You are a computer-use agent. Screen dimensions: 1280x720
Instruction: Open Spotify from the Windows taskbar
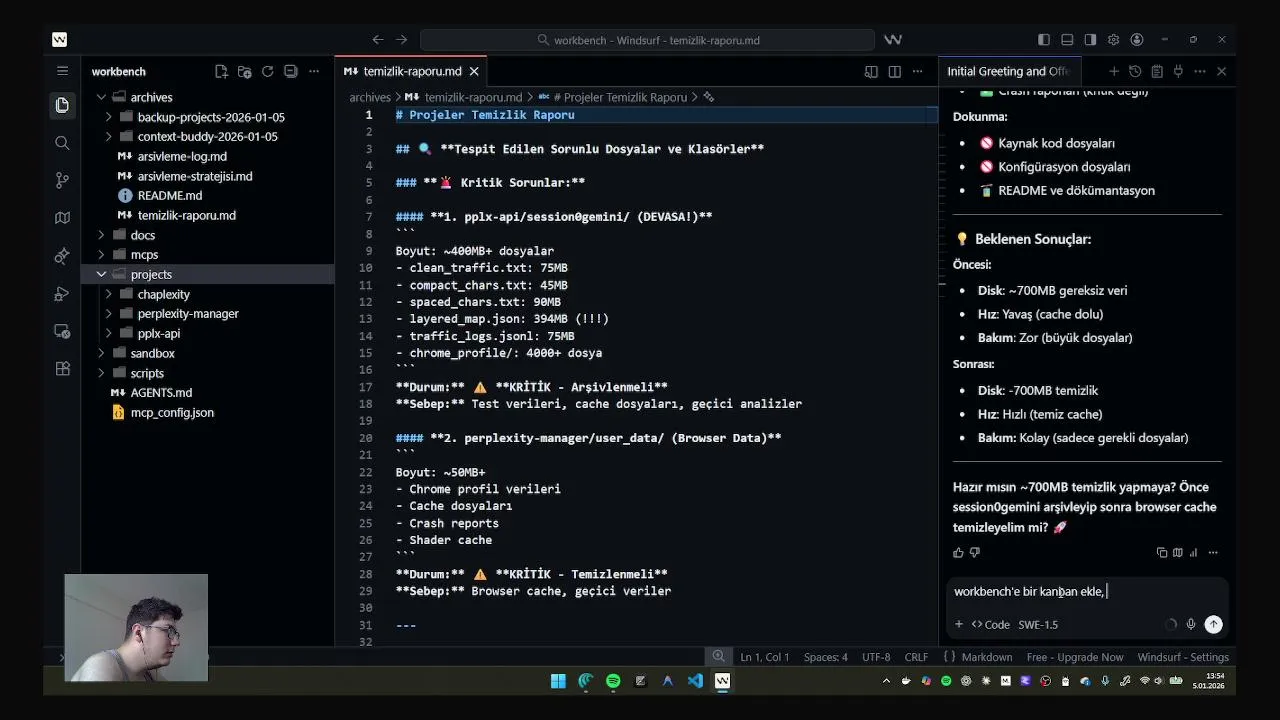[613, 681]
